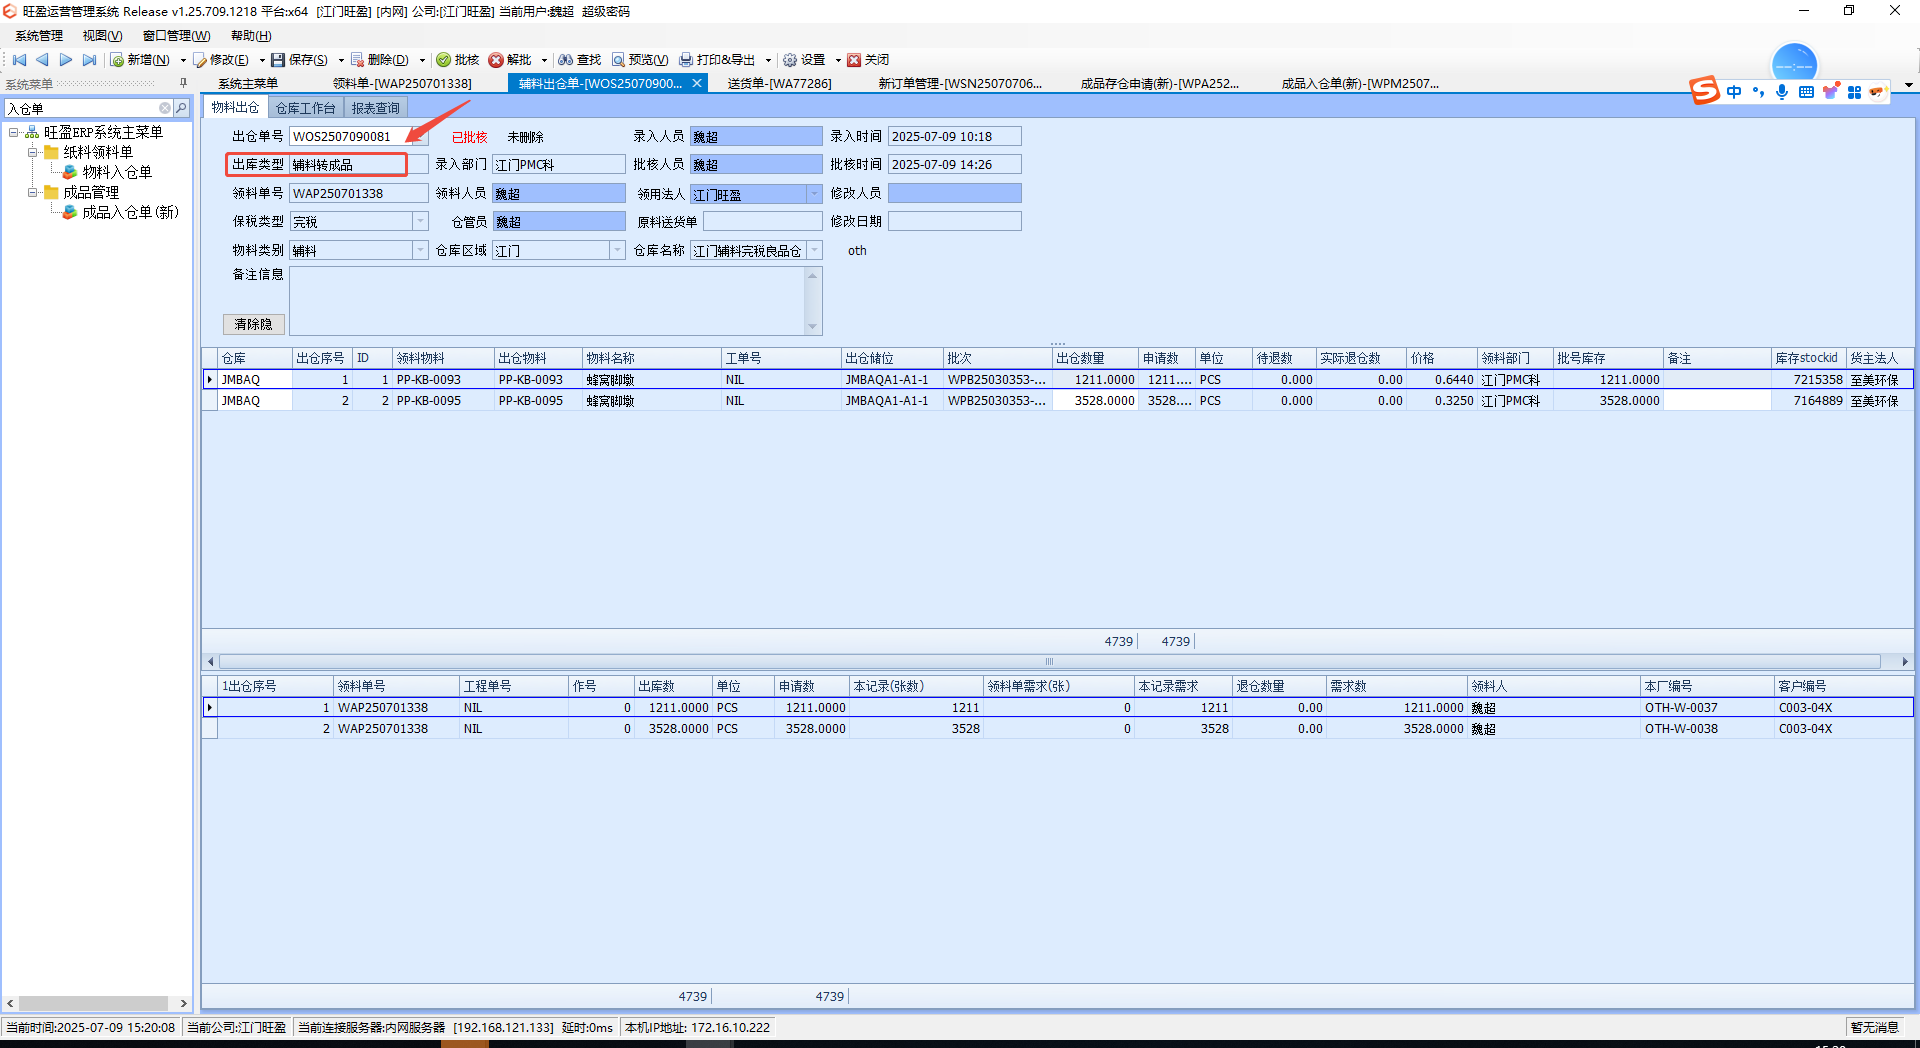This screenshot has width=1920, height=1048.
Task: Open dropdown arrow next to 打印&导出
Action: 768,61
